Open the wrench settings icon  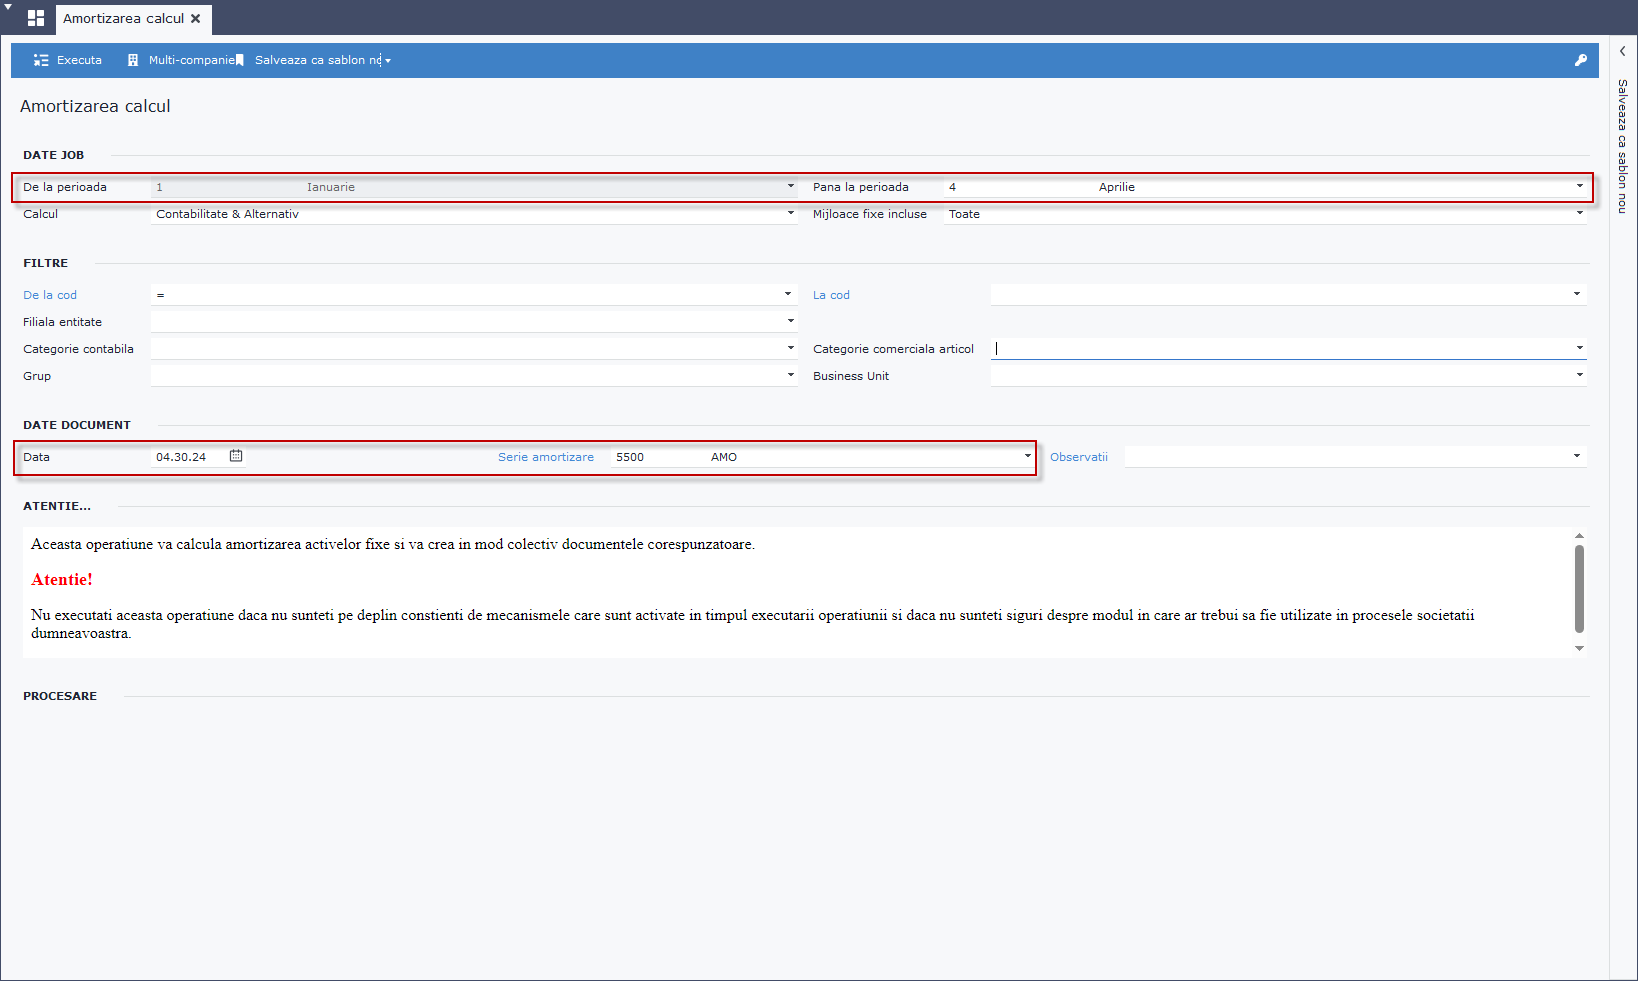point(1581,60)
